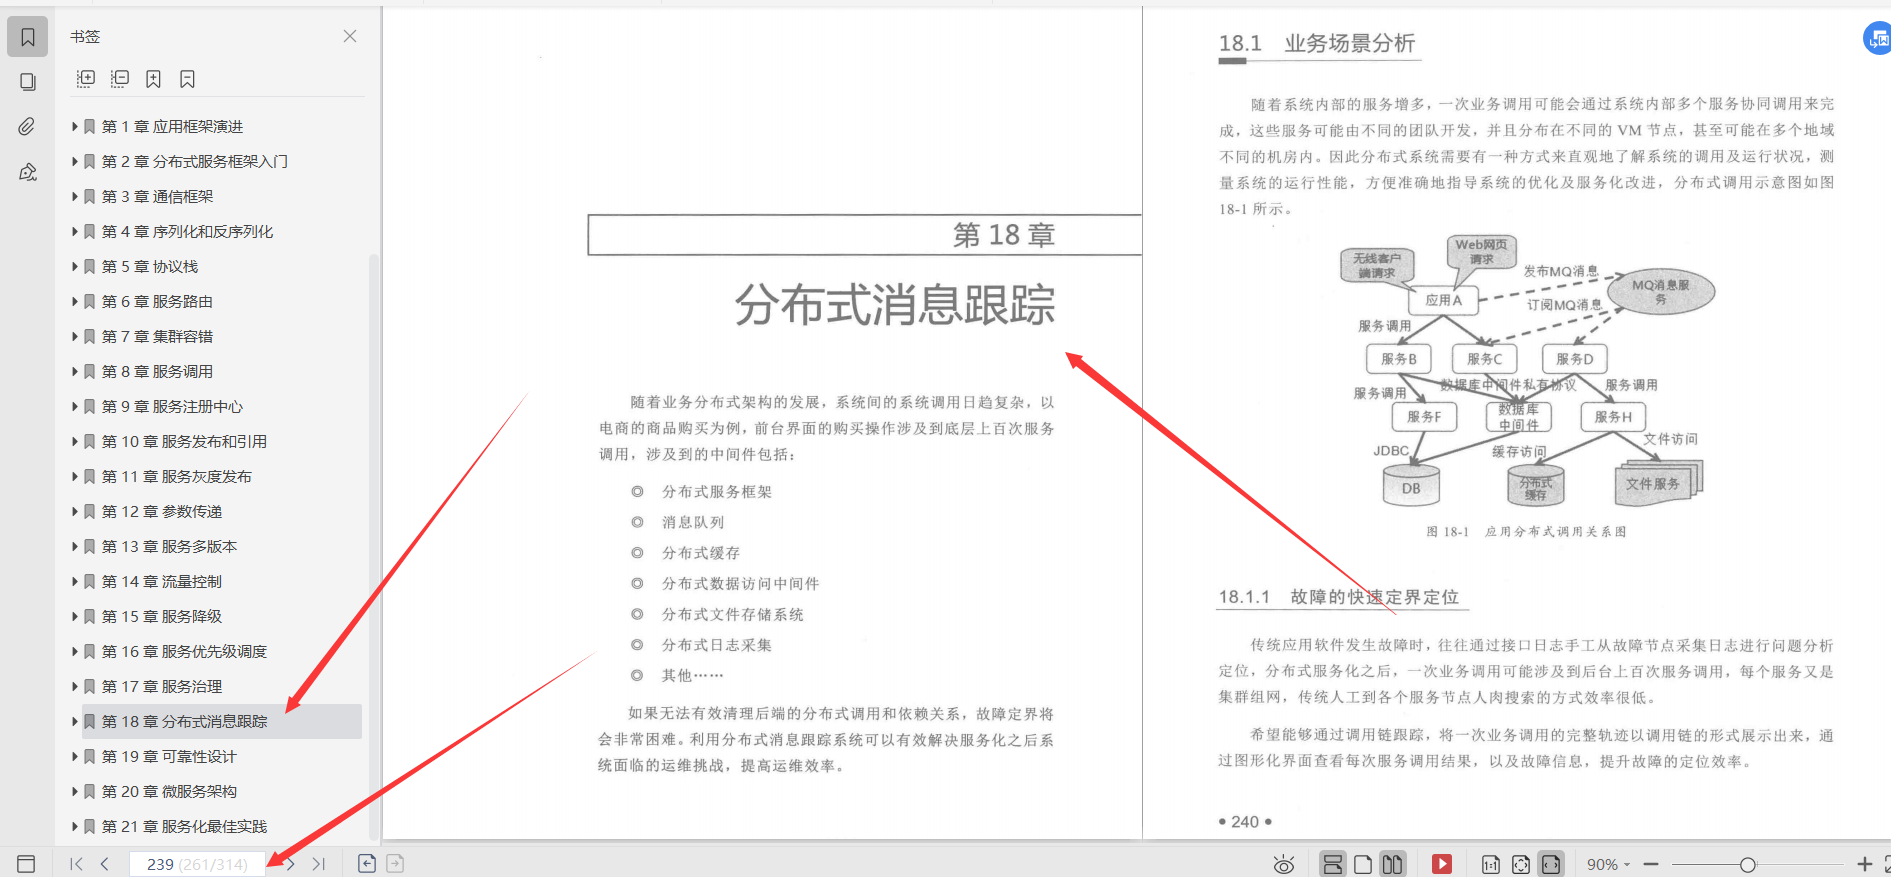Expand the 第 7 章 集群容错 bookmark
This screenshot has height=877, width=1891.
point(74,337)
